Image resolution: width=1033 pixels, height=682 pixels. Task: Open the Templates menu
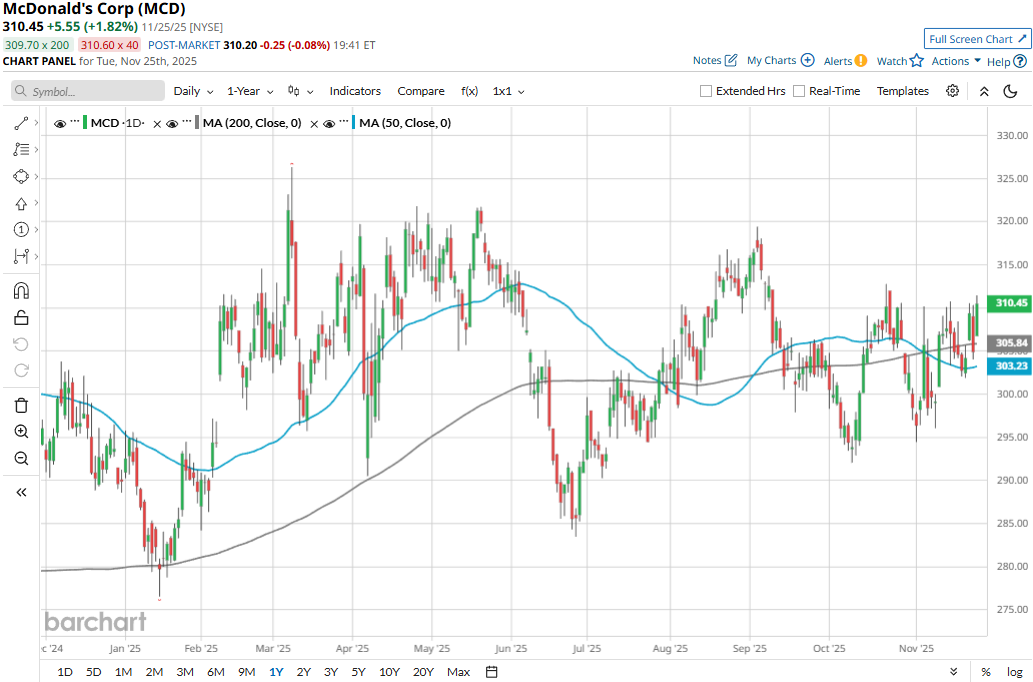(903, 91)
